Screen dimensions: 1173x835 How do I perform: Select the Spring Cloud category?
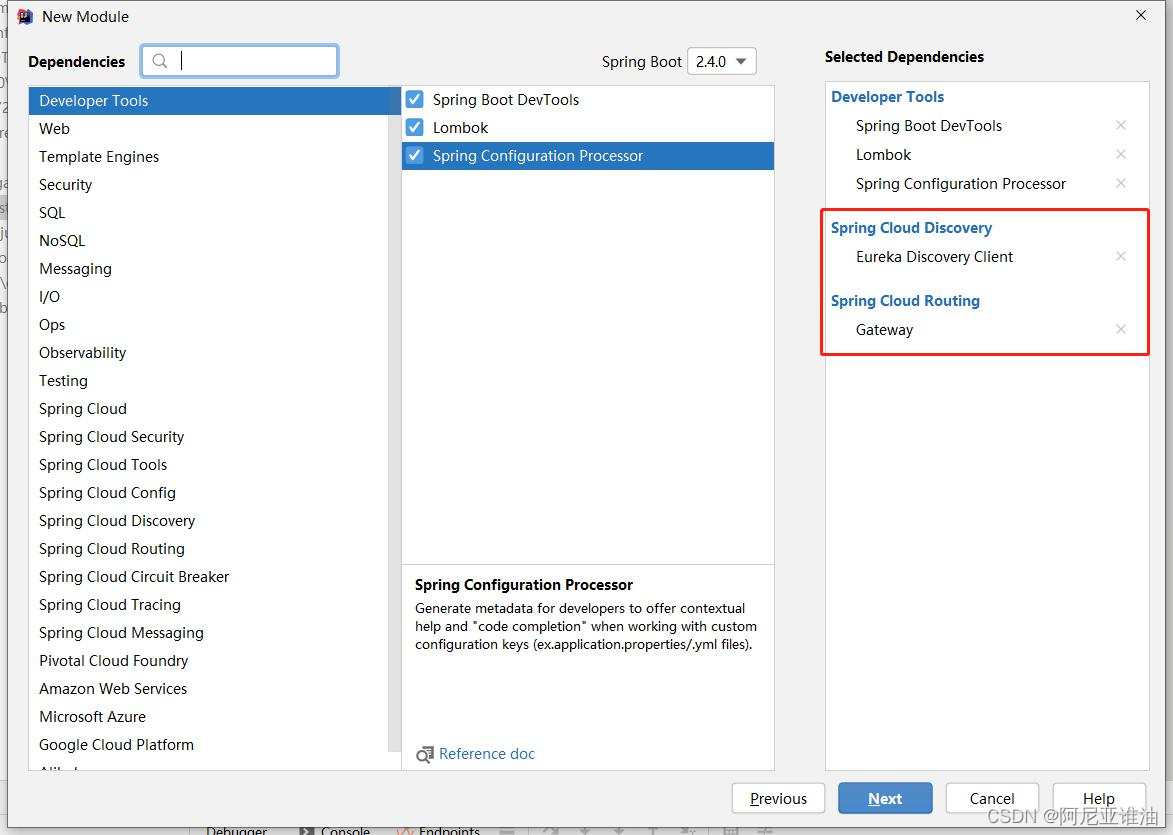209,409
